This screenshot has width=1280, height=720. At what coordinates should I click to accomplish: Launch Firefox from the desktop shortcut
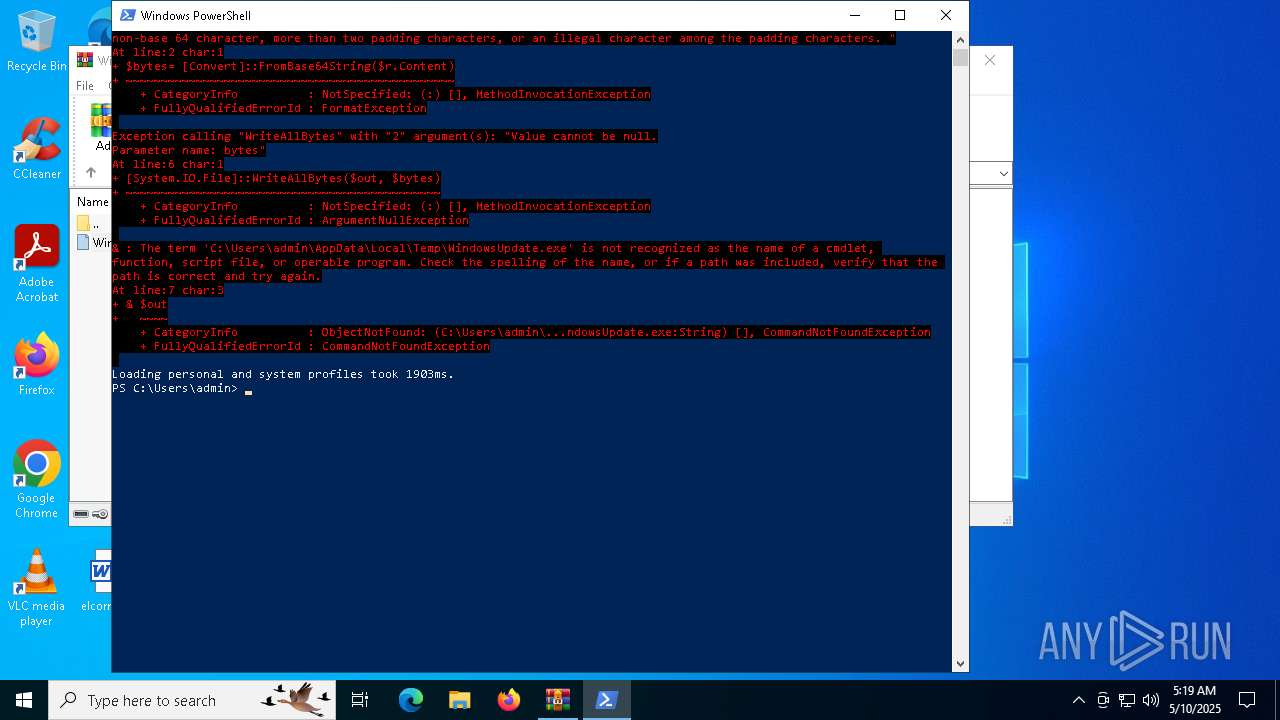[x=36, y=364]
